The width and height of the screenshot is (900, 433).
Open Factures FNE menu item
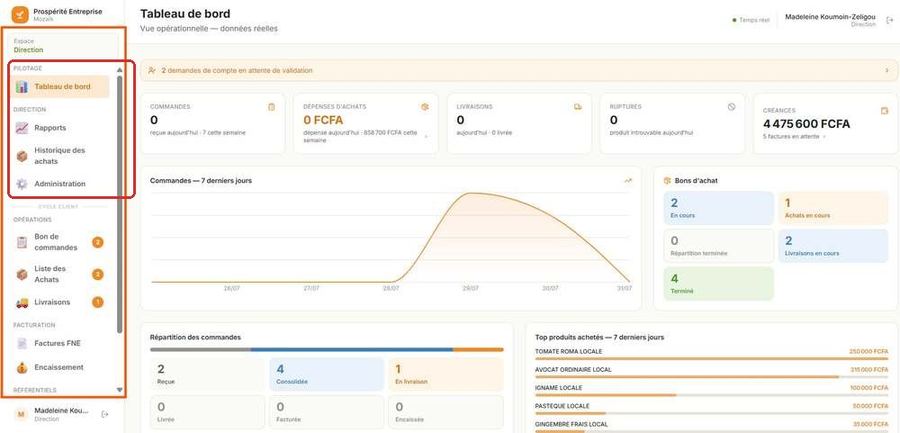tap(60, 343)
